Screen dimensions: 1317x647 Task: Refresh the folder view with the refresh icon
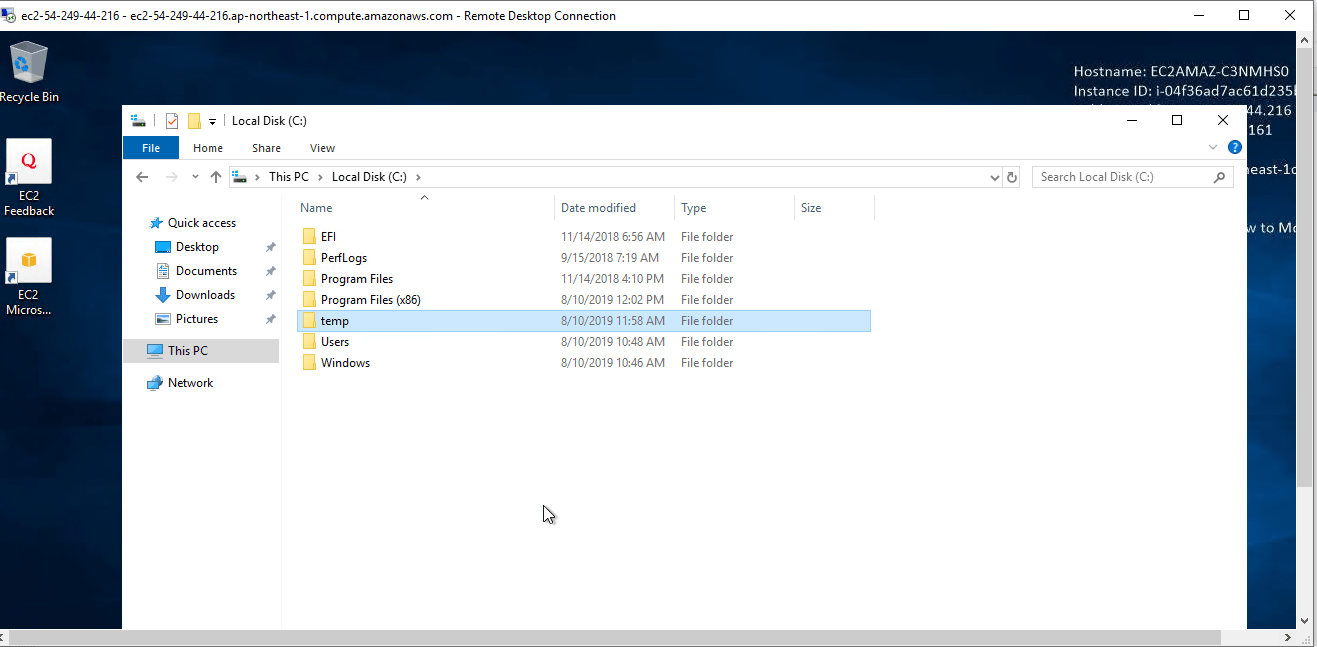pos(1011,177)
